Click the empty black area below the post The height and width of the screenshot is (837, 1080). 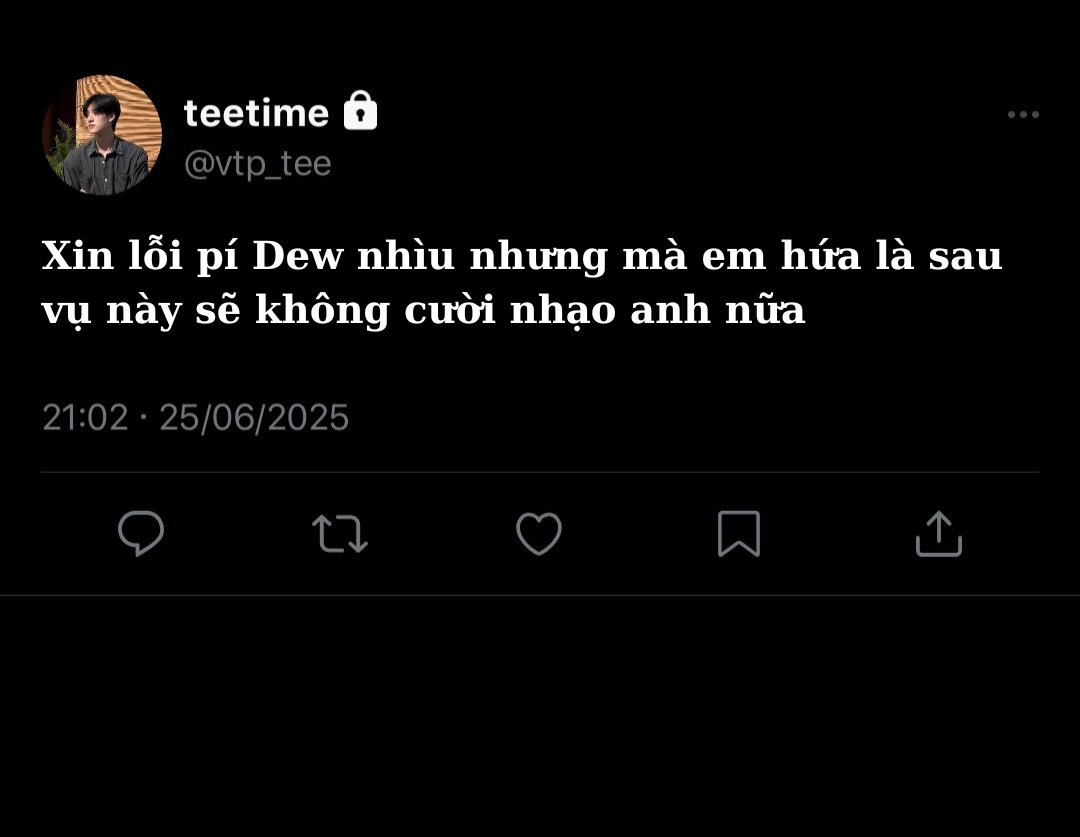[x=540, y=716]
